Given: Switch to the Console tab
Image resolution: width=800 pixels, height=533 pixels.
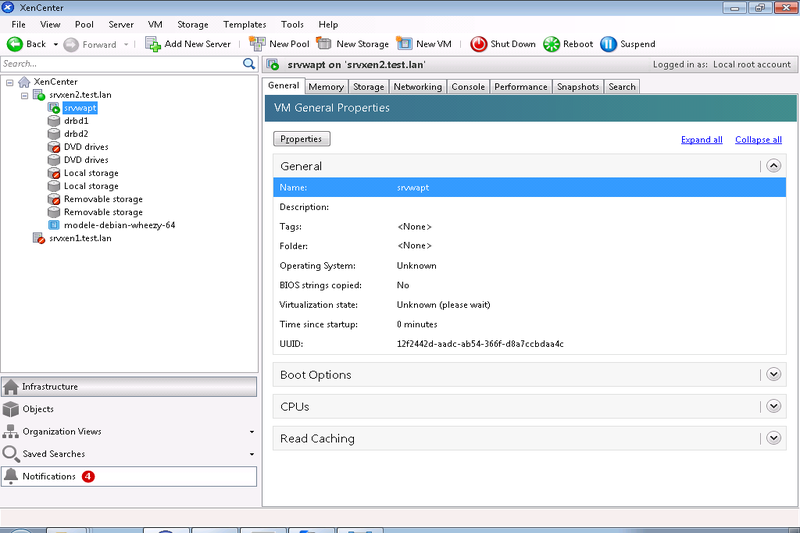Looking at the screenshot, I should point(468,87).
